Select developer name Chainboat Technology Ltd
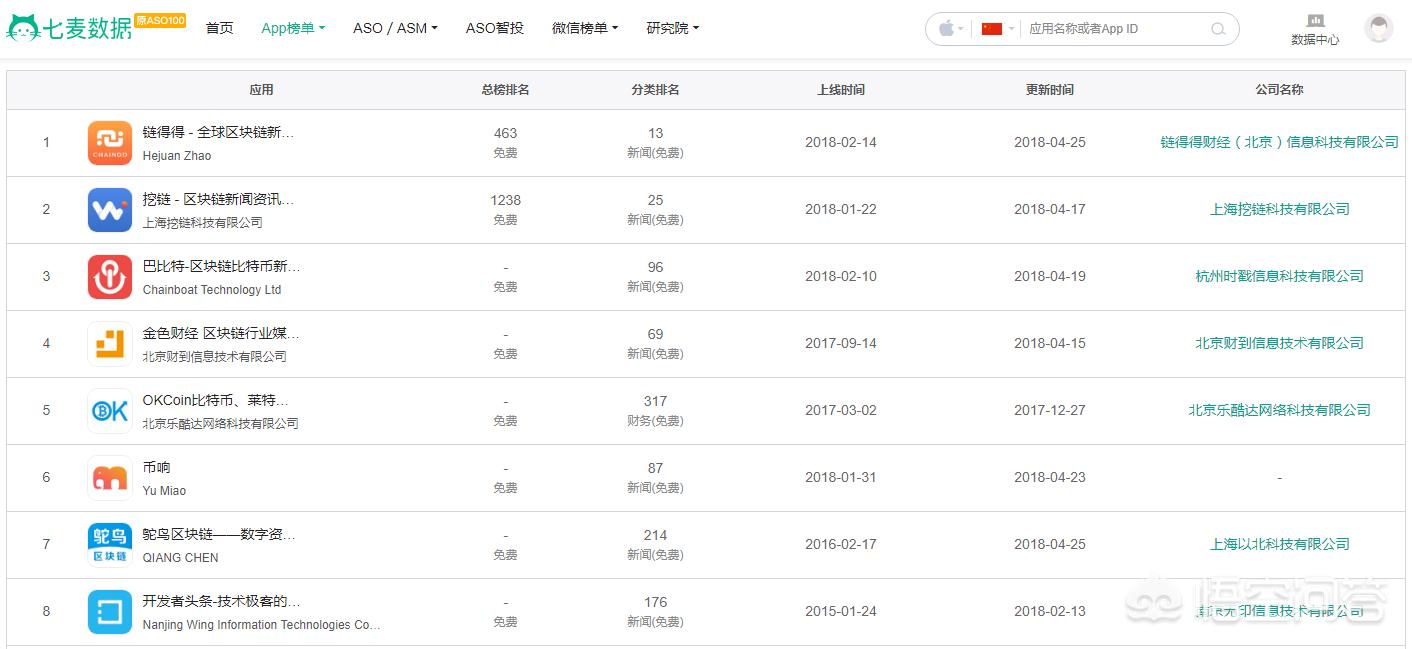Screen dimensions: 1412x649 click(212, 290)
